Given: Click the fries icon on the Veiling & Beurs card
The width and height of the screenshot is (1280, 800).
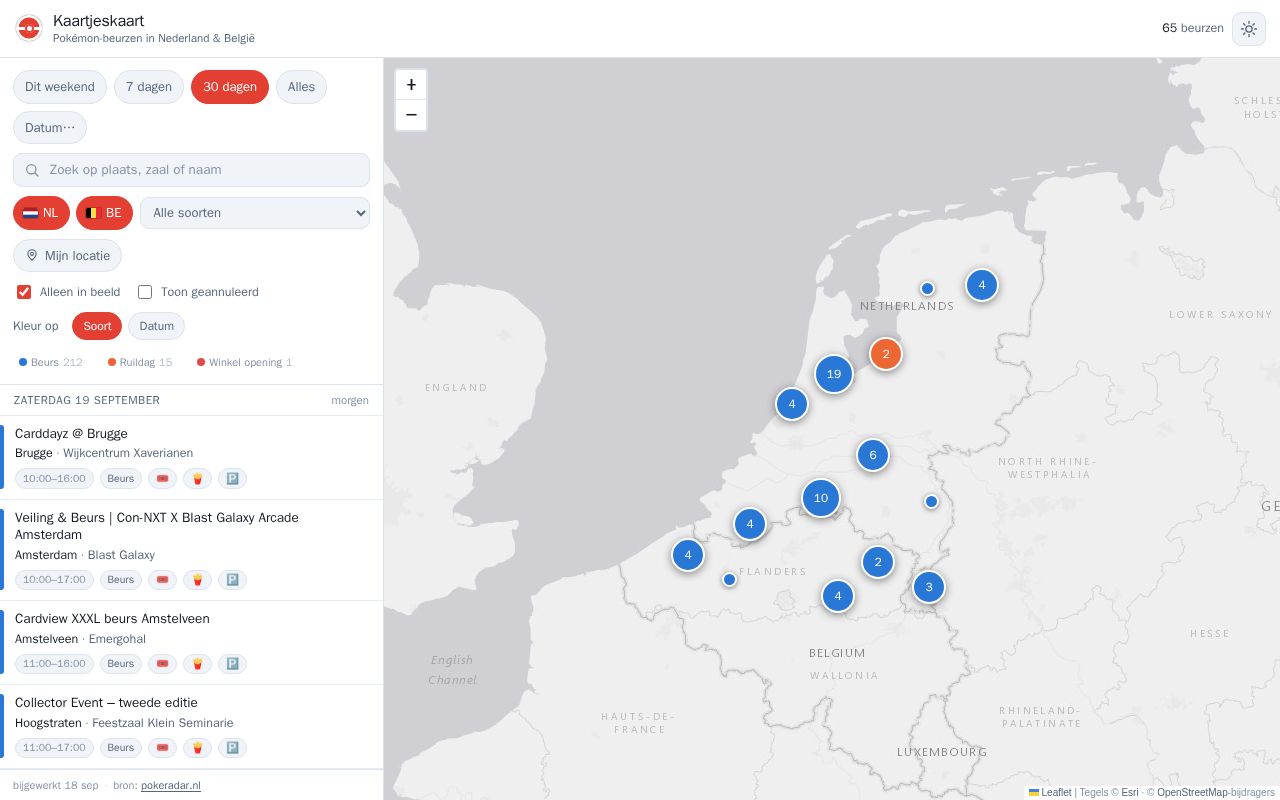Looking at the screenshot, I should tap(197, 580).
